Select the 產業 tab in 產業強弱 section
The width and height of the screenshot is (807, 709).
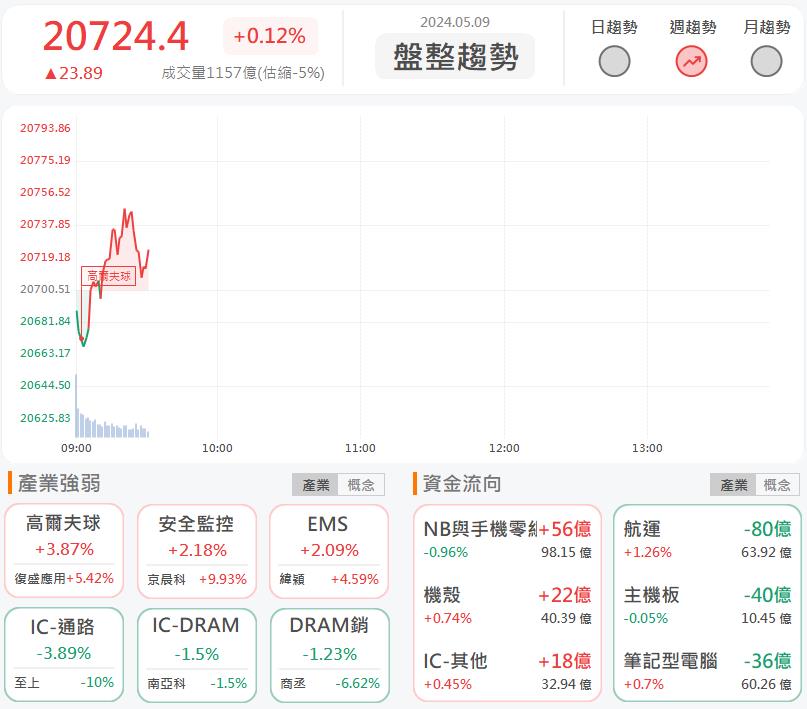coord(315,485)
